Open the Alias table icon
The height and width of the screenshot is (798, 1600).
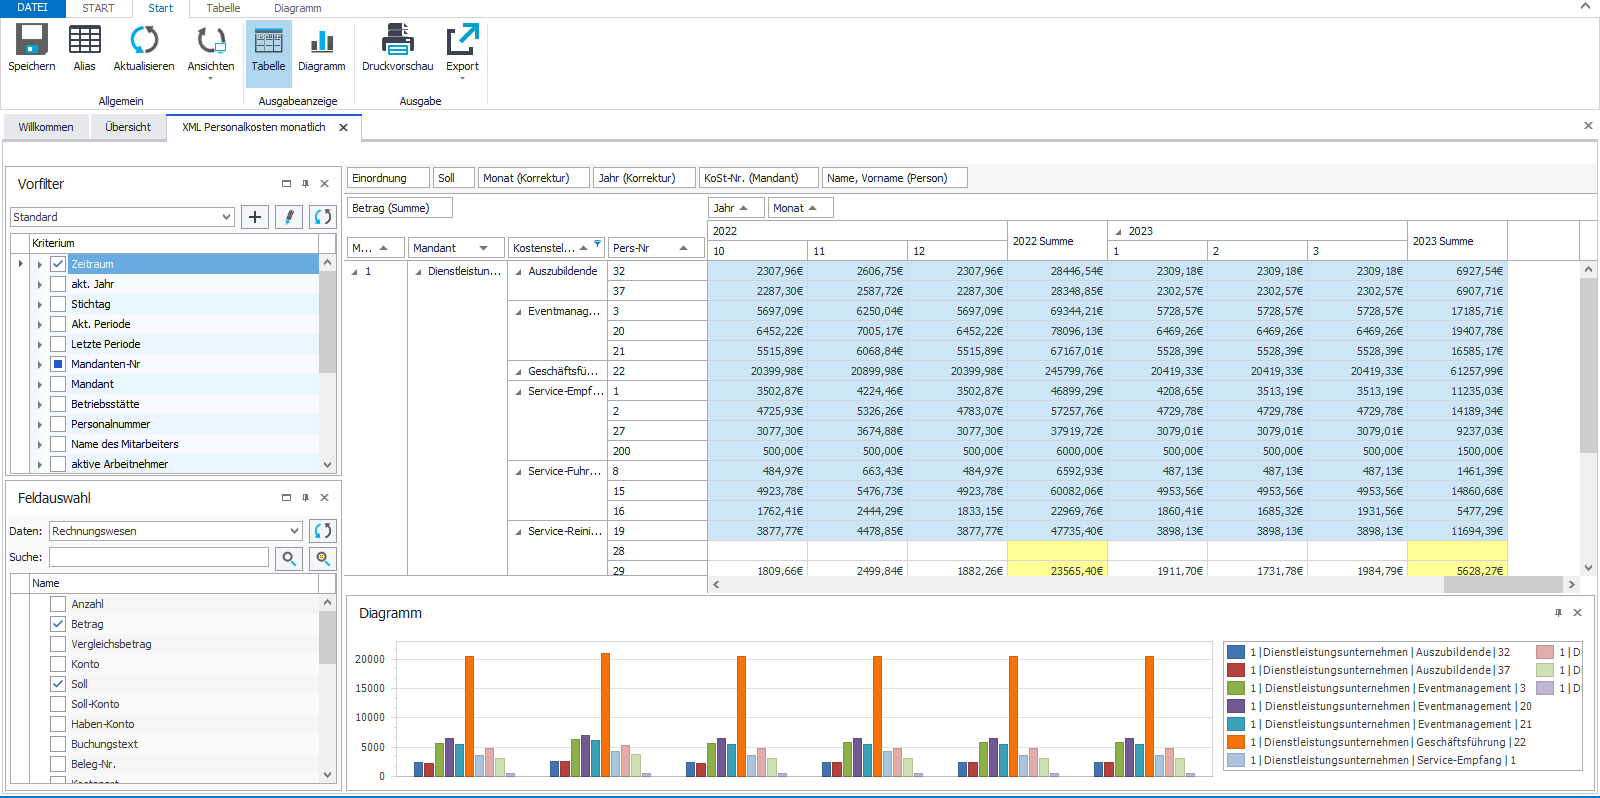click(84, 40)
